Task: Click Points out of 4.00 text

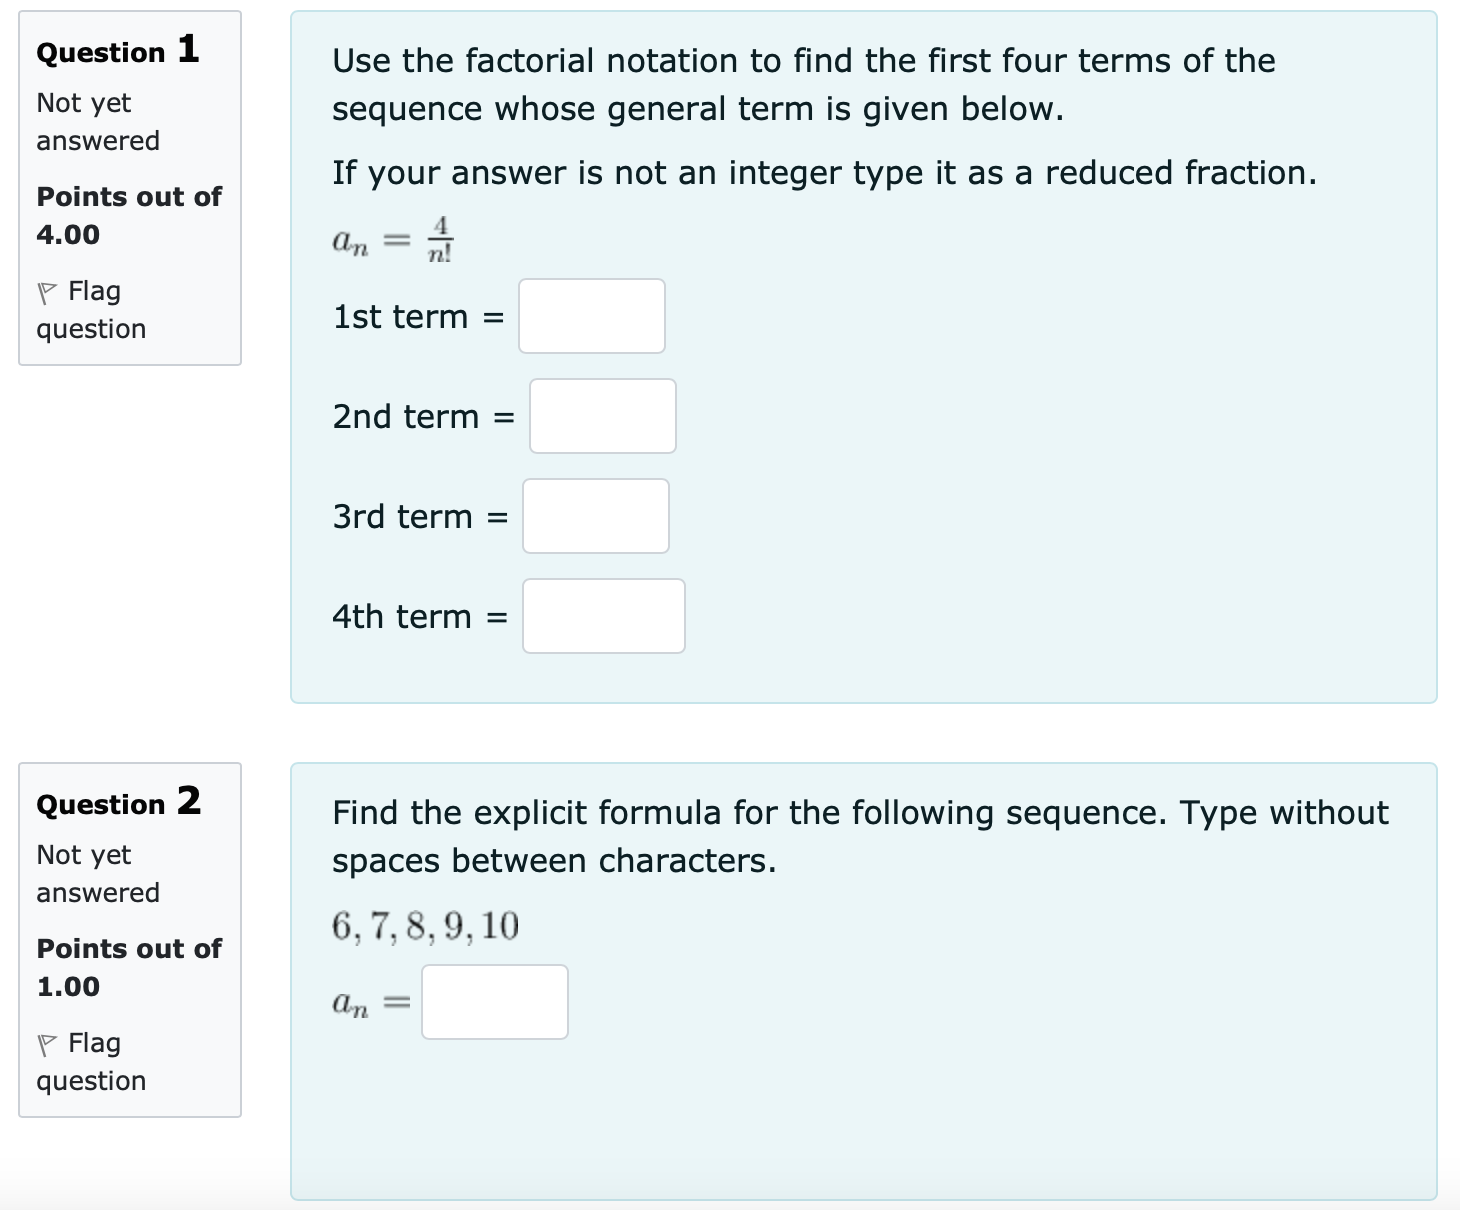Action: pyautogui.click(x=128, y=215)
